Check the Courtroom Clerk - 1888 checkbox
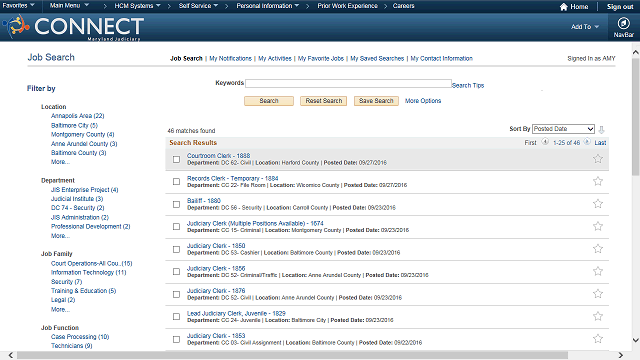This screenshot has height=360, width=640. click(176, 159)
